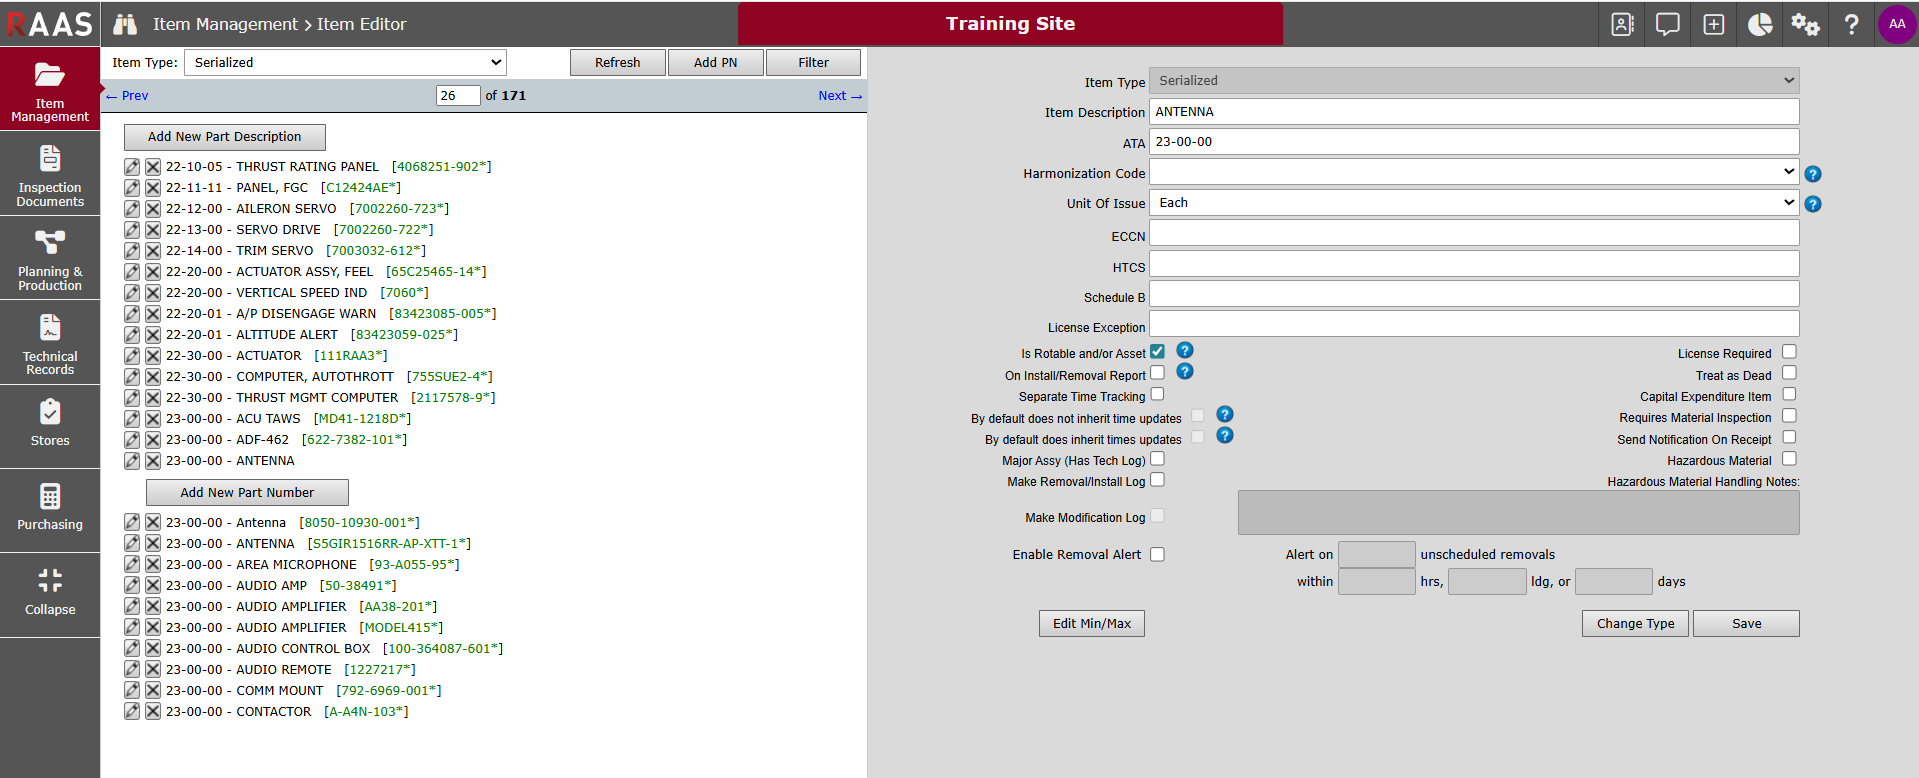
Task: Click Add New Part Description button
Action: tap(225, 137)
